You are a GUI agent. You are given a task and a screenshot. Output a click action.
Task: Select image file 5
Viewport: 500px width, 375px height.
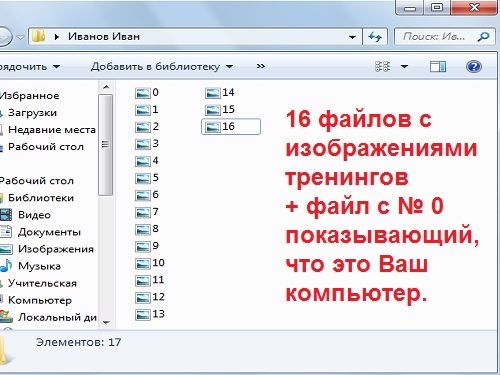pos(147,178)
